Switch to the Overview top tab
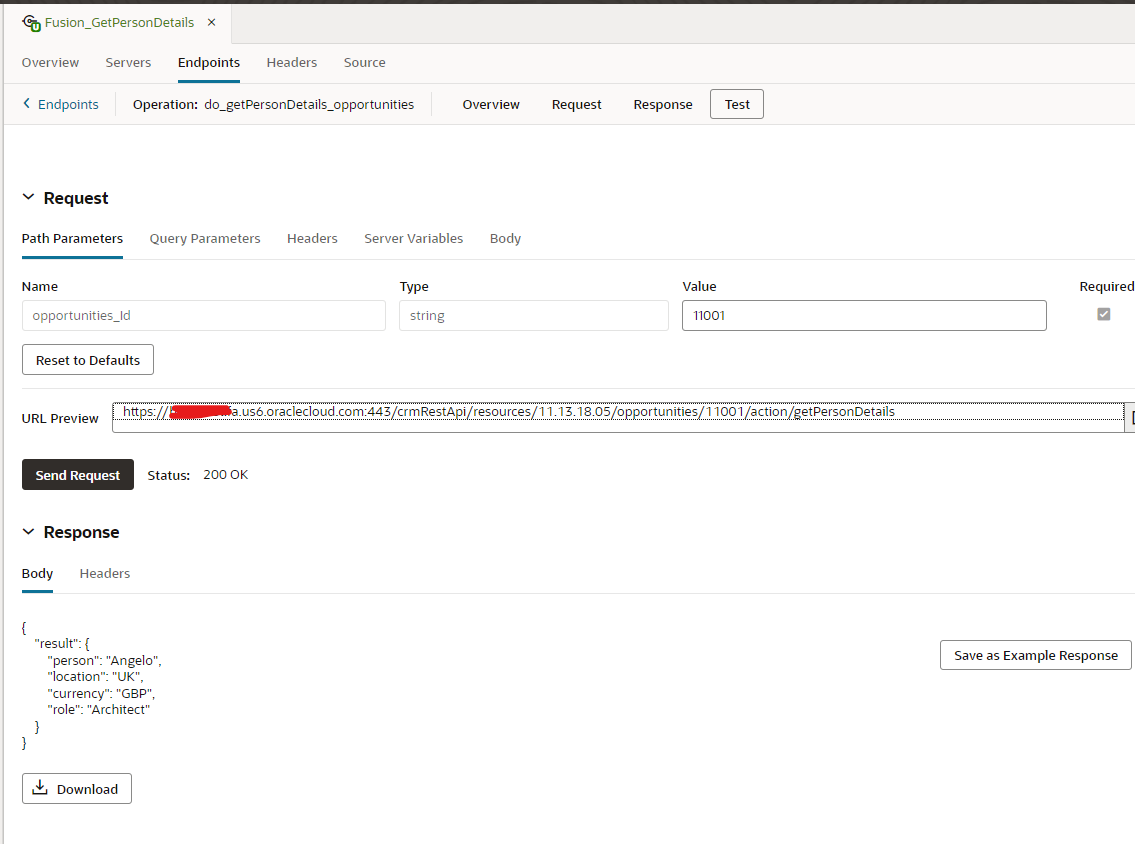The width and height of the screenshot is (1135, 844). pos(50,62)
